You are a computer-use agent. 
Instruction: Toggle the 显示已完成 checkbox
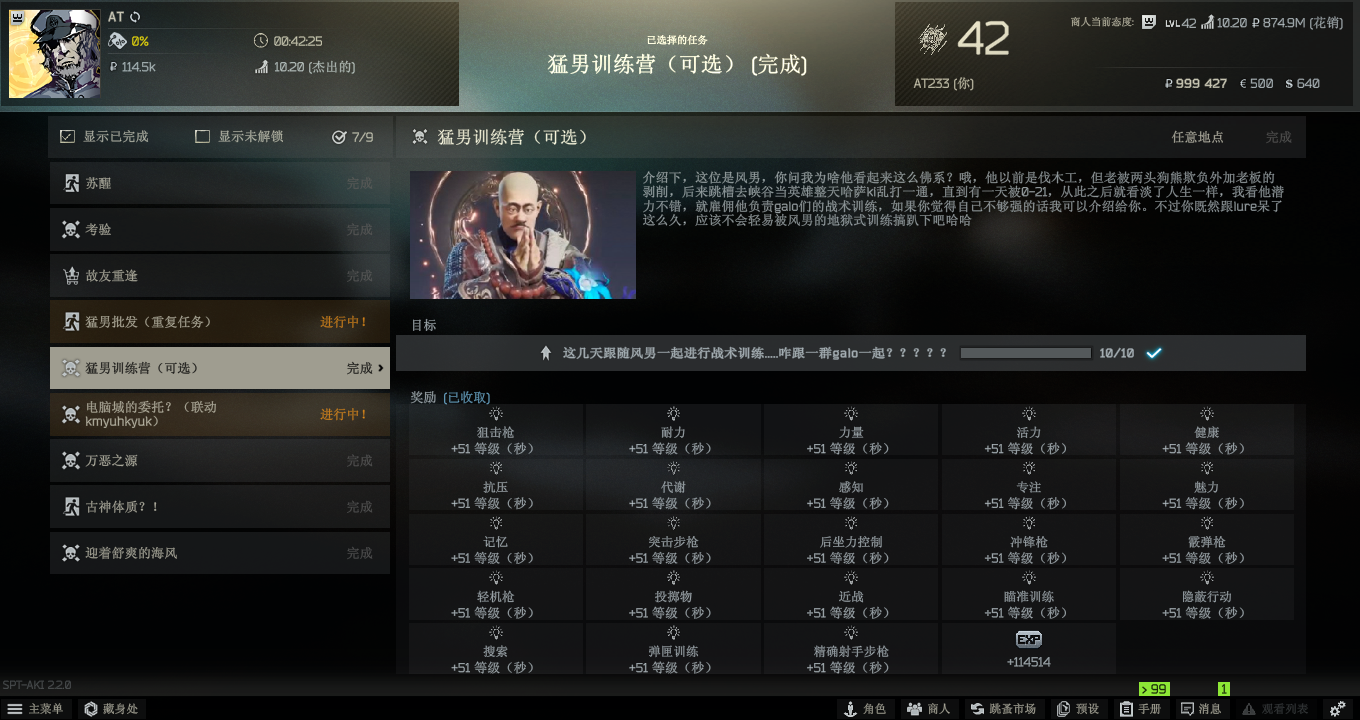click(x=67, y=136)
